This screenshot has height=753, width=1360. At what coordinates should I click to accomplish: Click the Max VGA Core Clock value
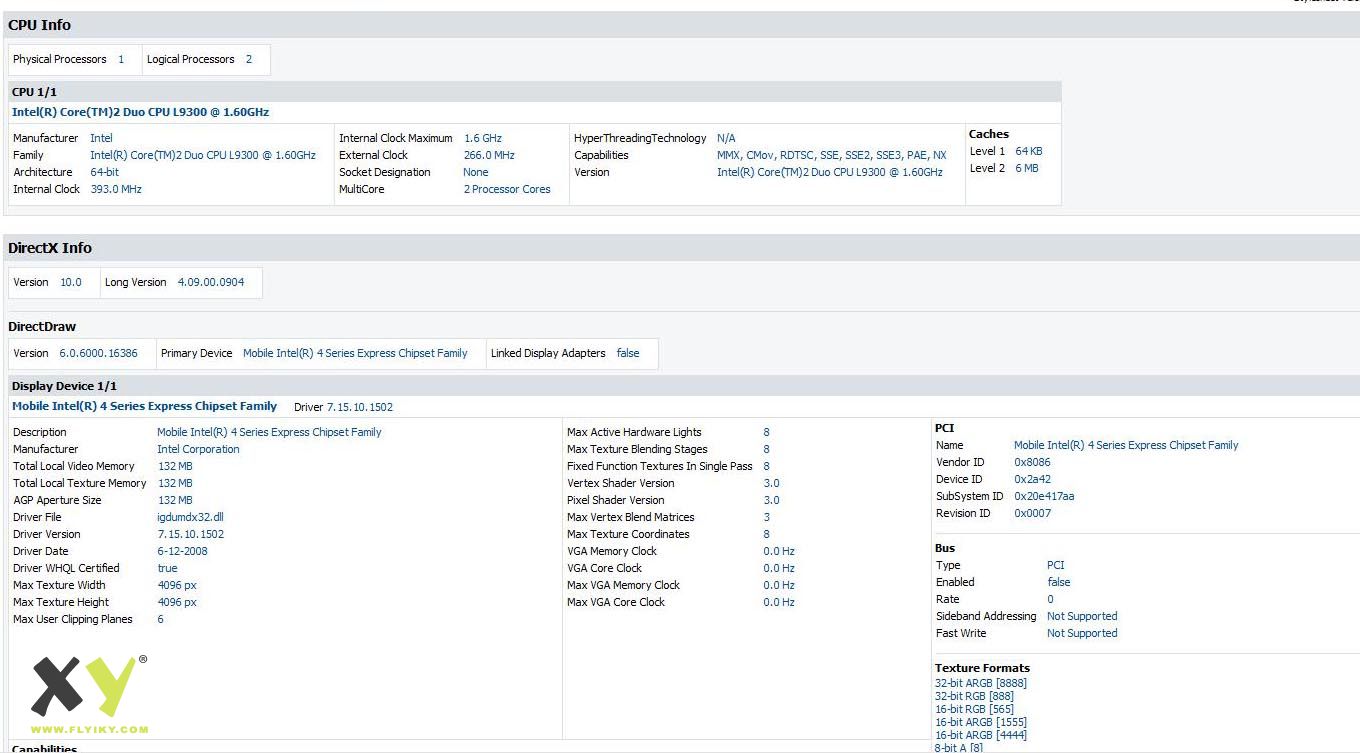[x=779, y=602]
